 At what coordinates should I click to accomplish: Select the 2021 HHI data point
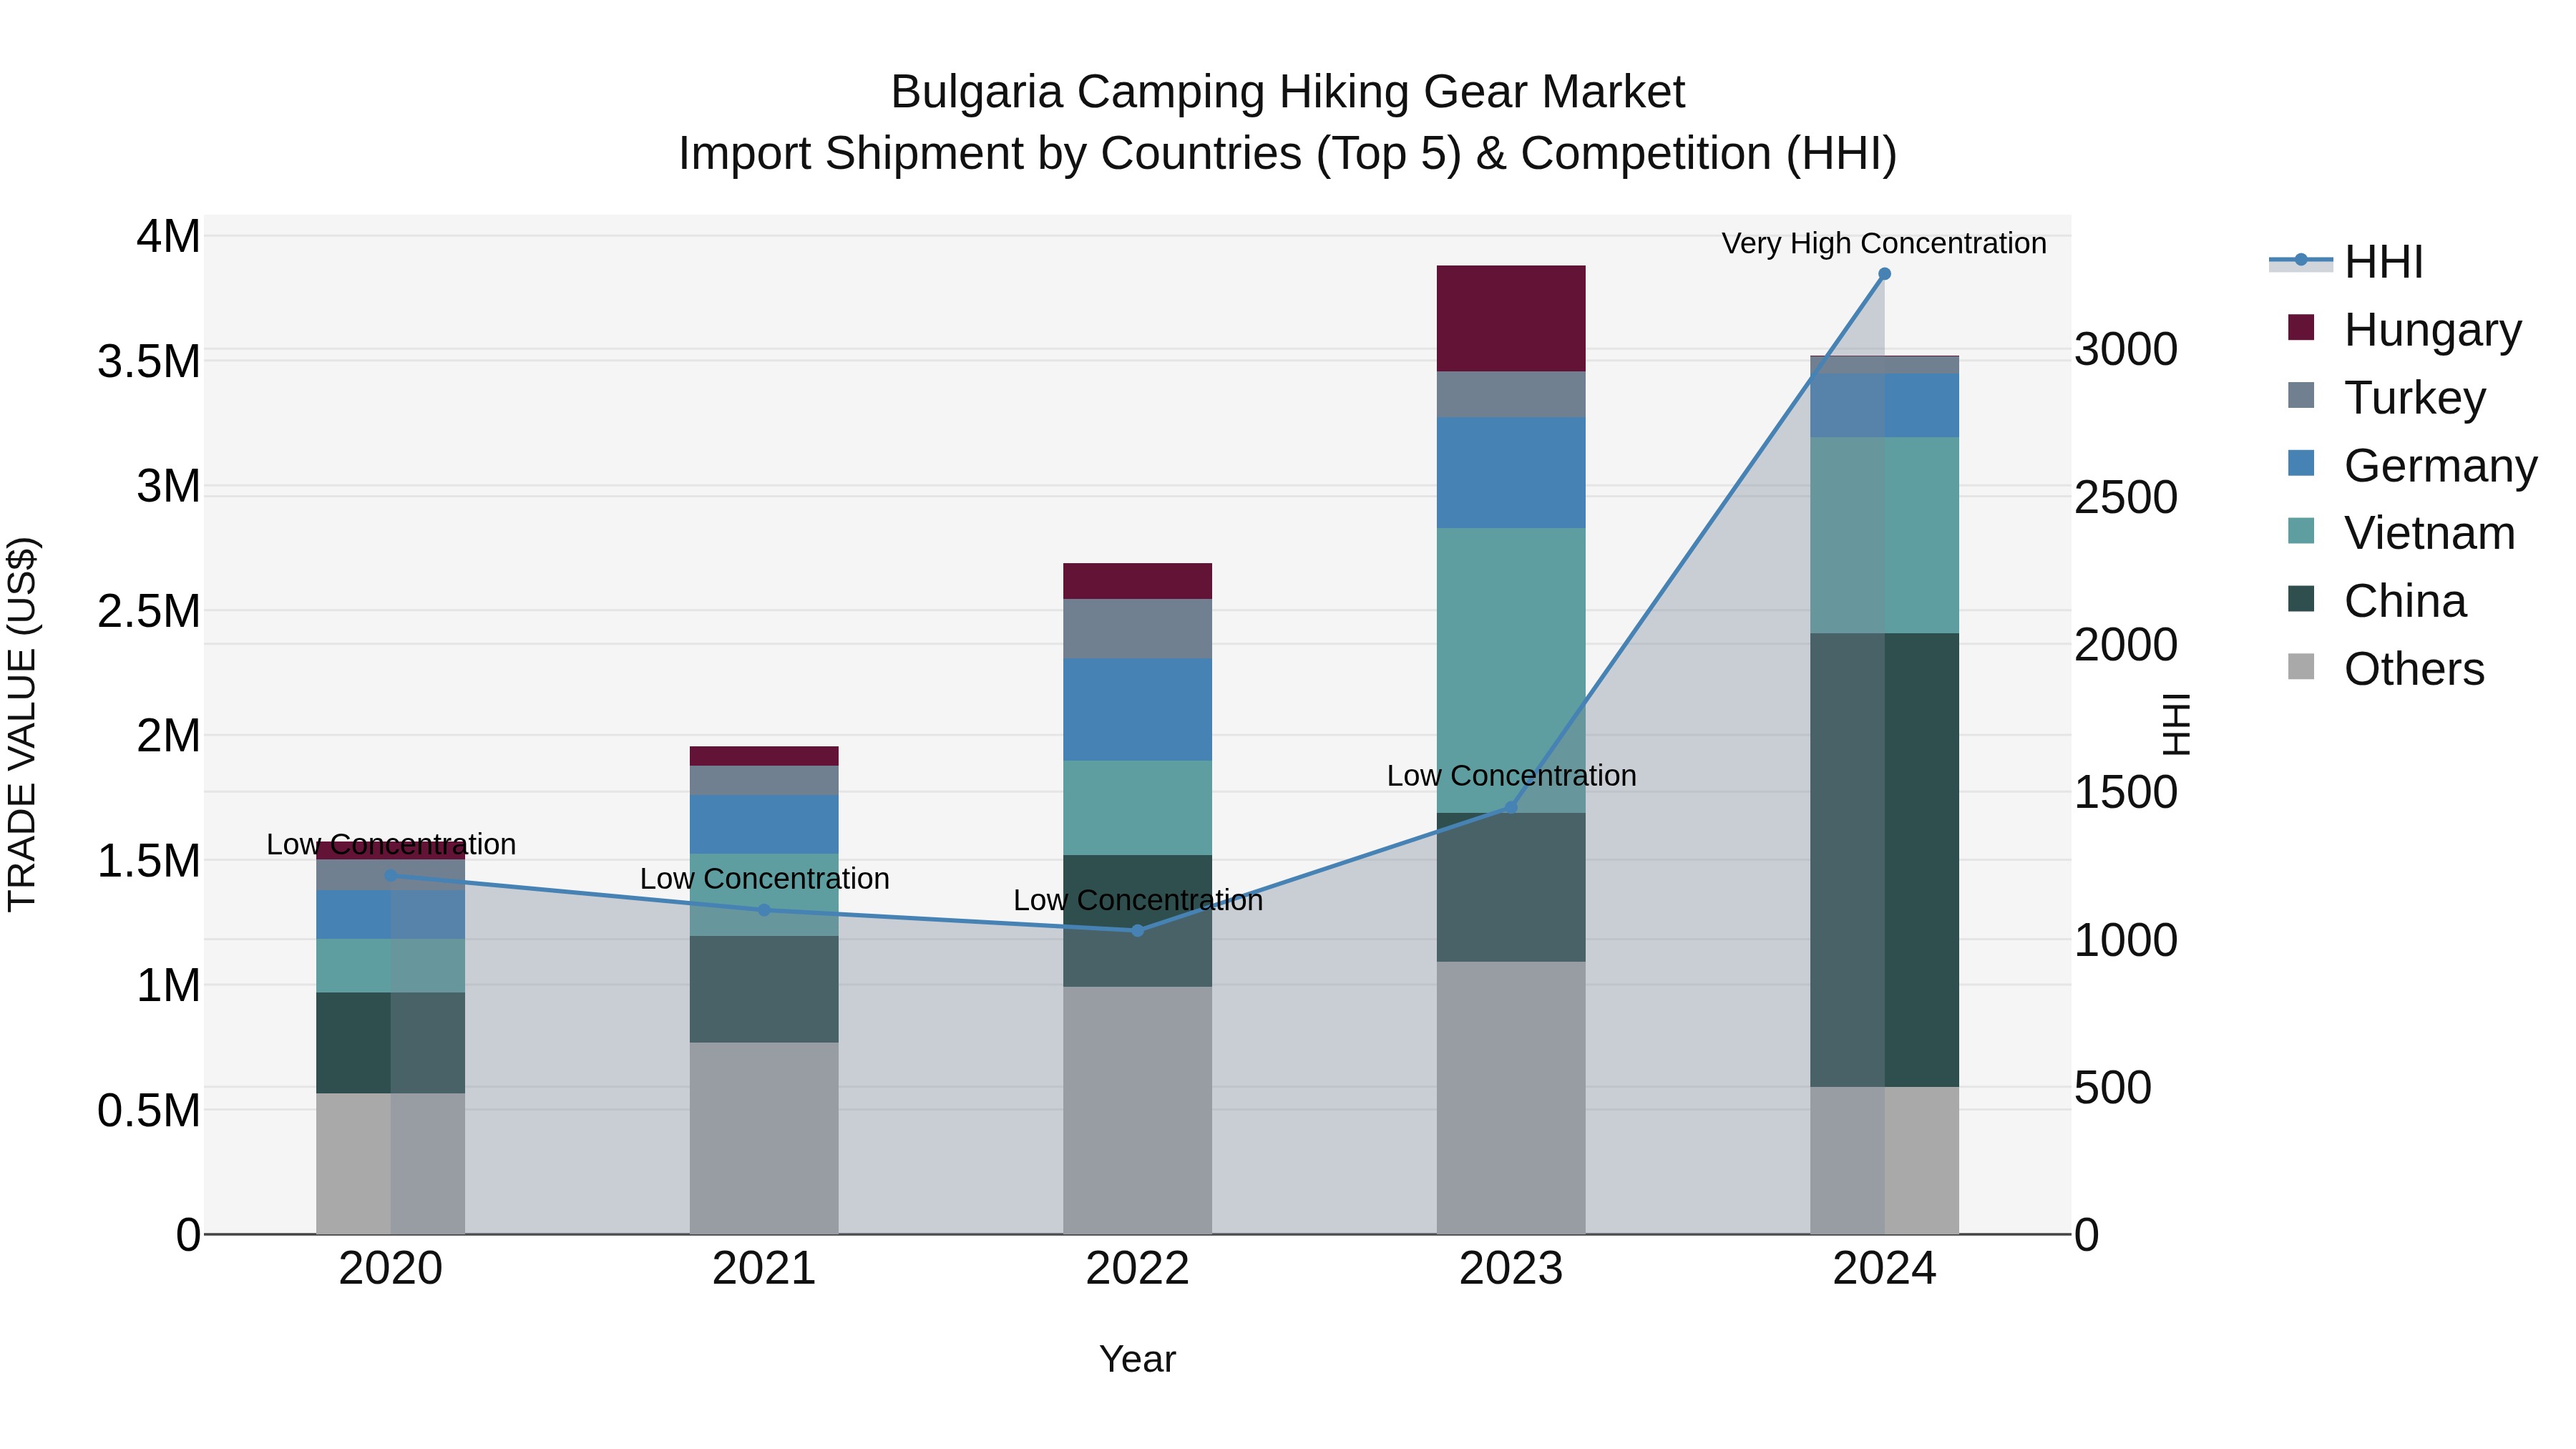764,910
